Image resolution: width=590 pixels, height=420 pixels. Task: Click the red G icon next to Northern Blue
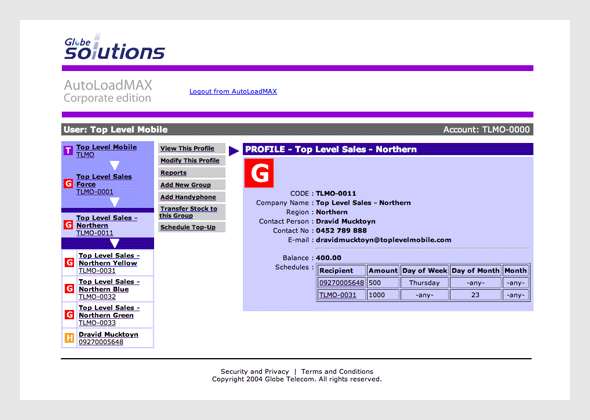[69, 289]
